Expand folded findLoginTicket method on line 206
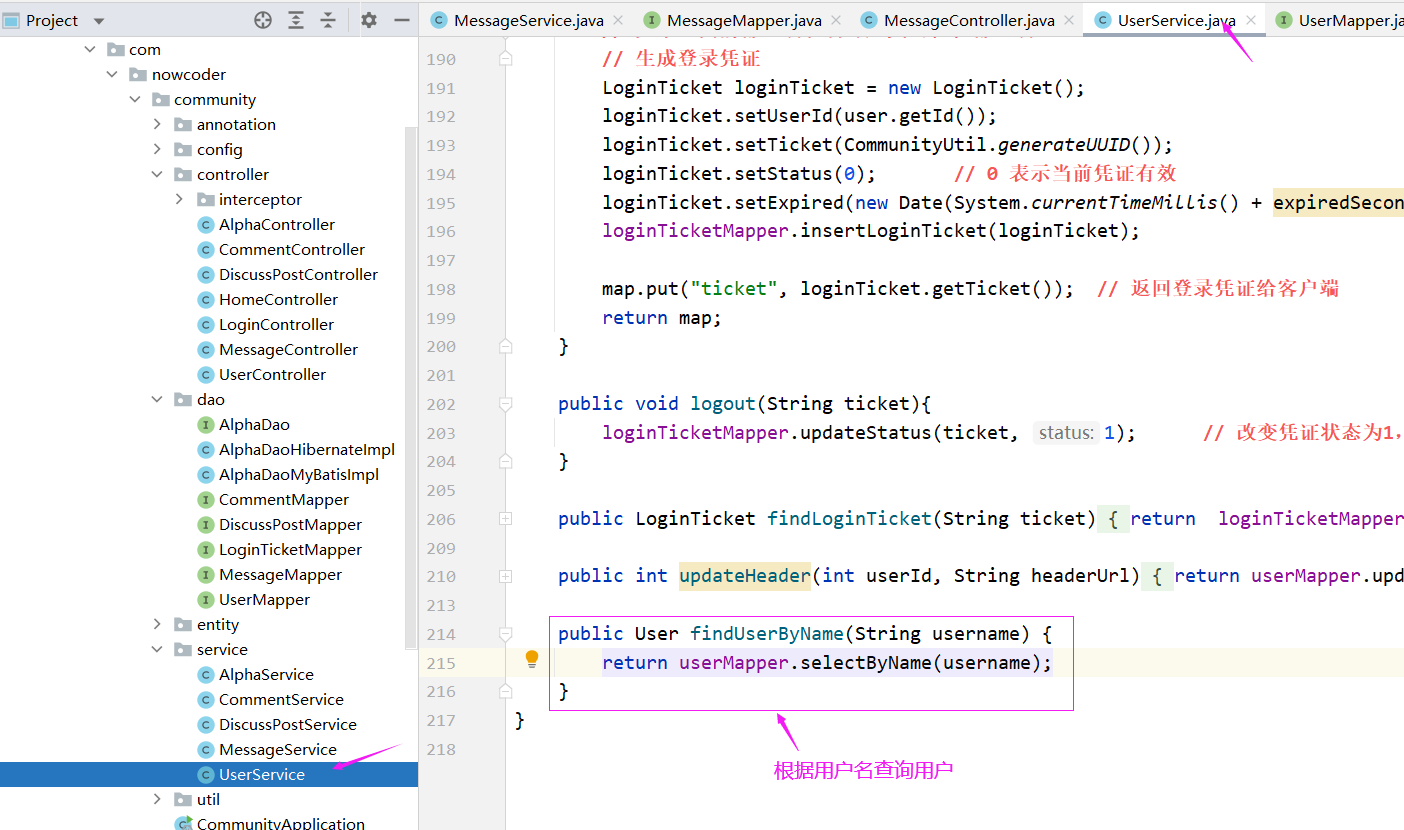The height and width of the screenshot is (830, 1404). [505, 519]
